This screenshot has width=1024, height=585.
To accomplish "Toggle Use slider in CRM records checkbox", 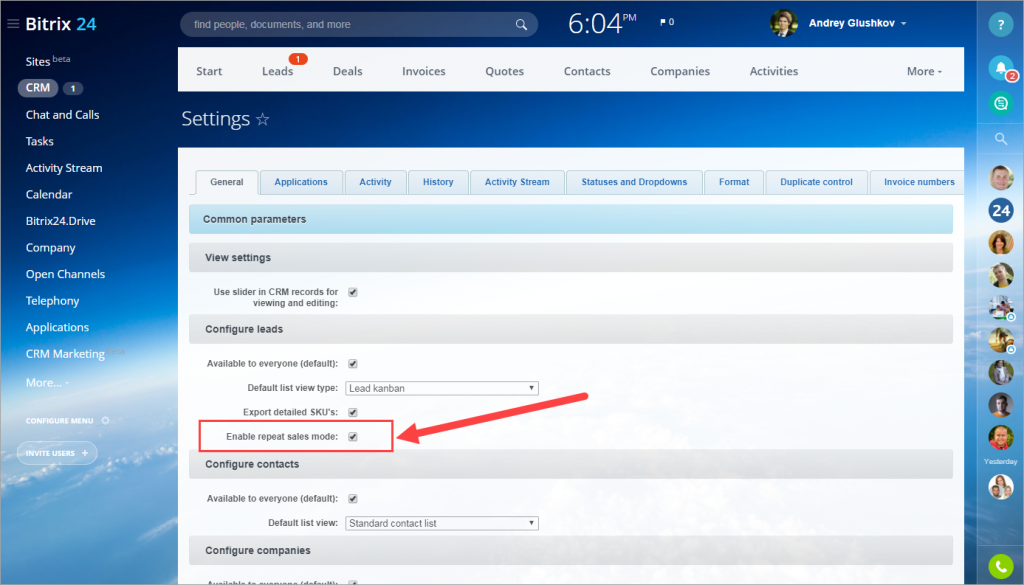I will 353,292.
